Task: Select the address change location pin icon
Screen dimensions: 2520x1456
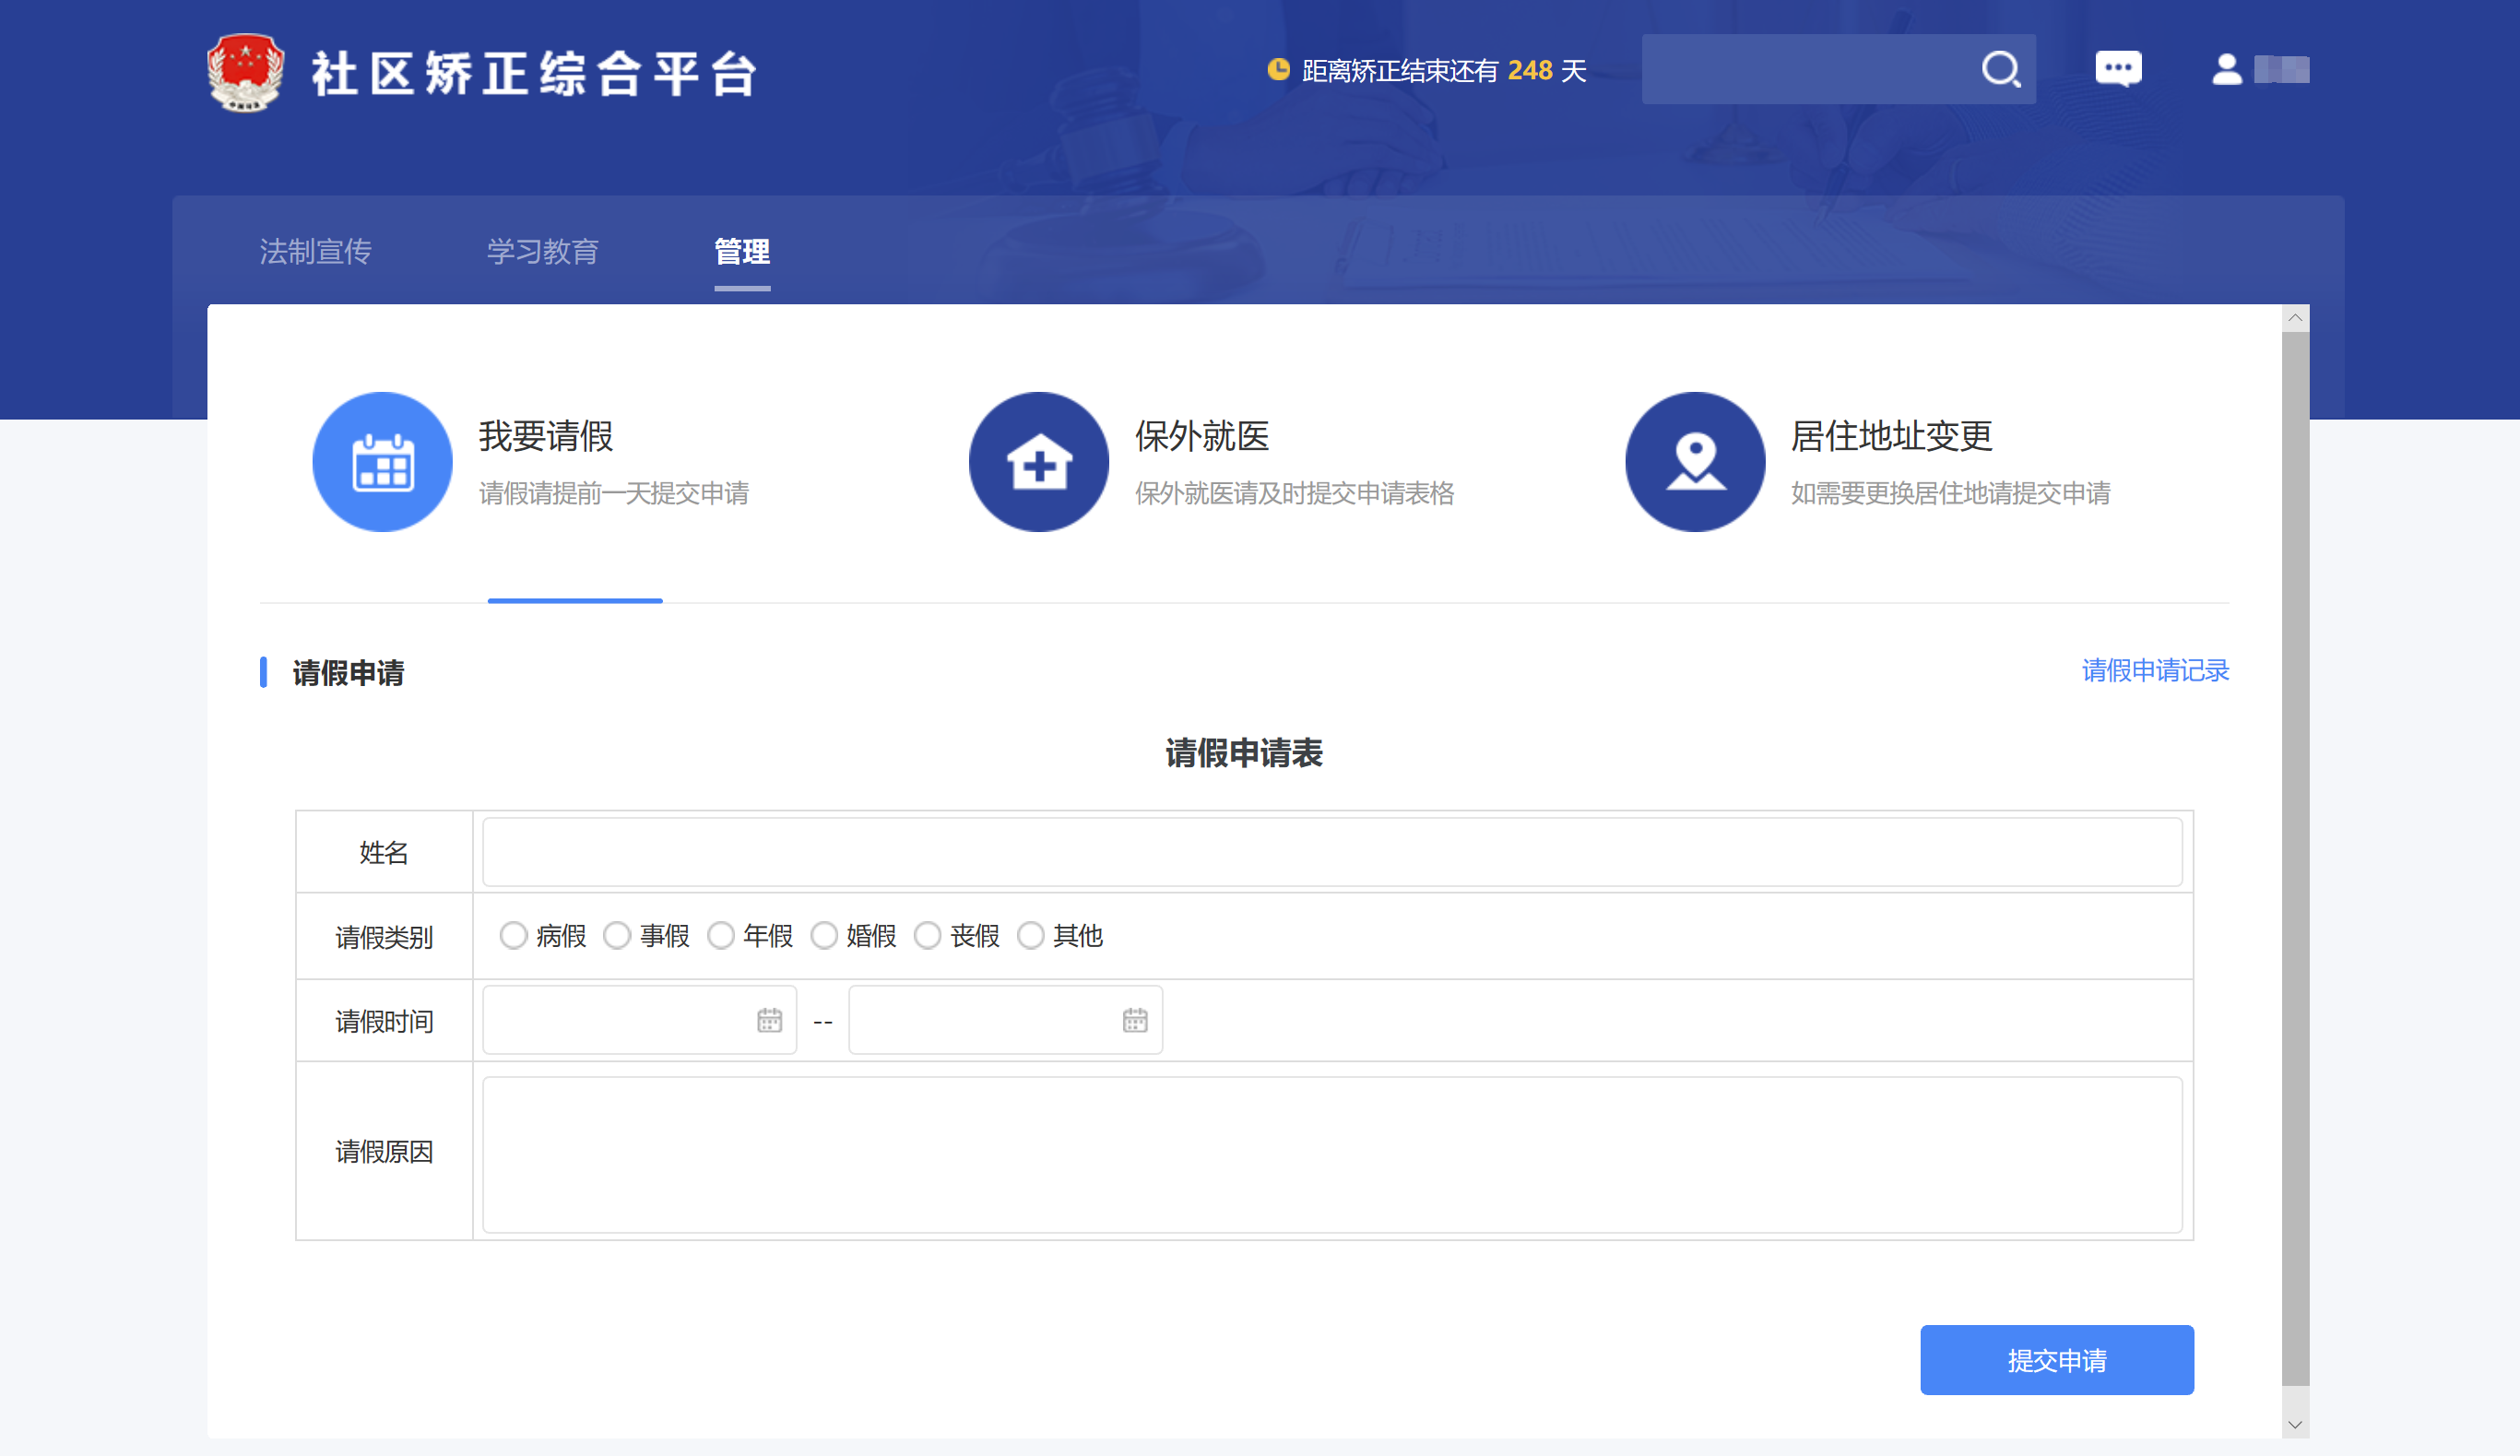Action: point(1694,462)
